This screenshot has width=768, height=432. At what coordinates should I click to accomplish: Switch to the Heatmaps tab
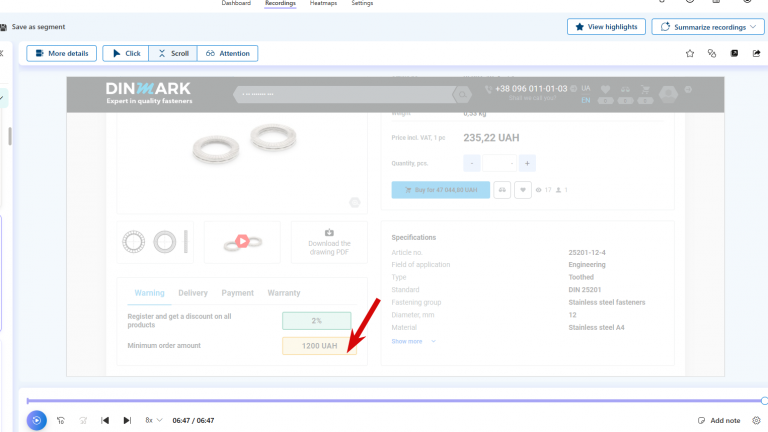pyautogui.click(x=323, y=3)
